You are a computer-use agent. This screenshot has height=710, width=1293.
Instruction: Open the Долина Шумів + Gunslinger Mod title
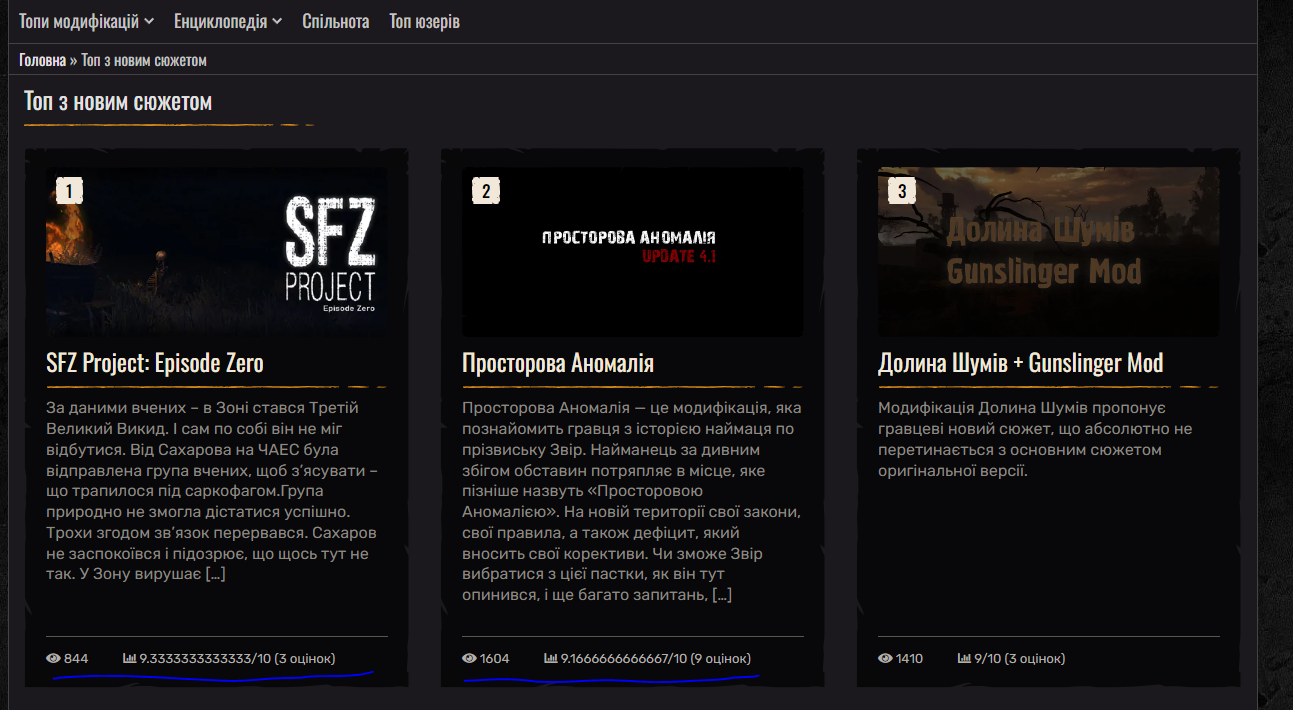1021,363
